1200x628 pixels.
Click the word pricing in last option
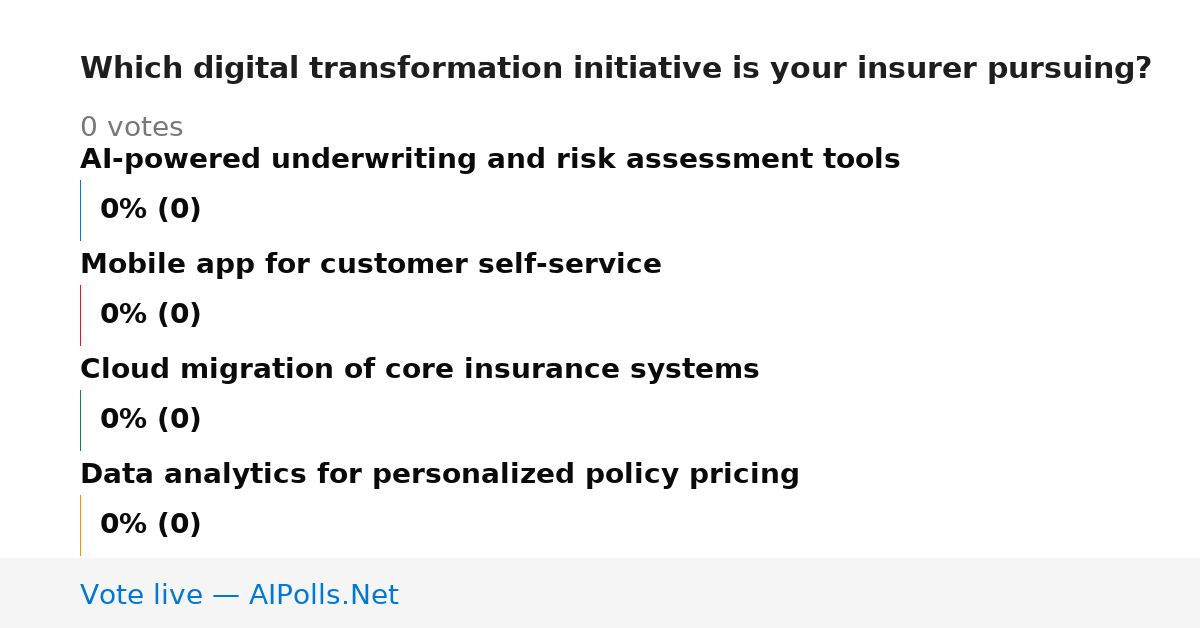tap(742, 475)
